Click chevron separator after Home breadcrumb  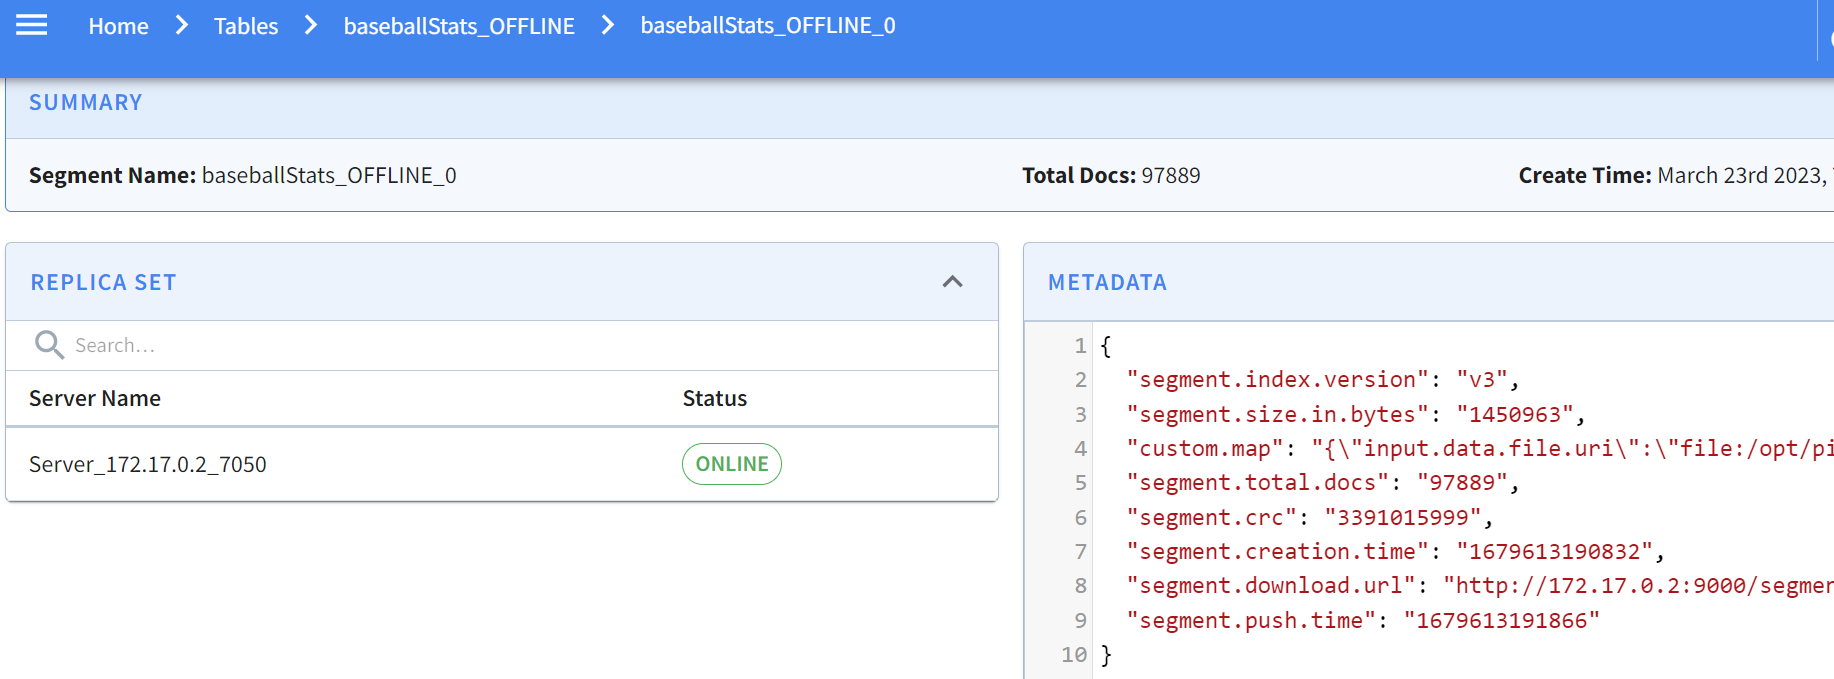tap(182, 25)
